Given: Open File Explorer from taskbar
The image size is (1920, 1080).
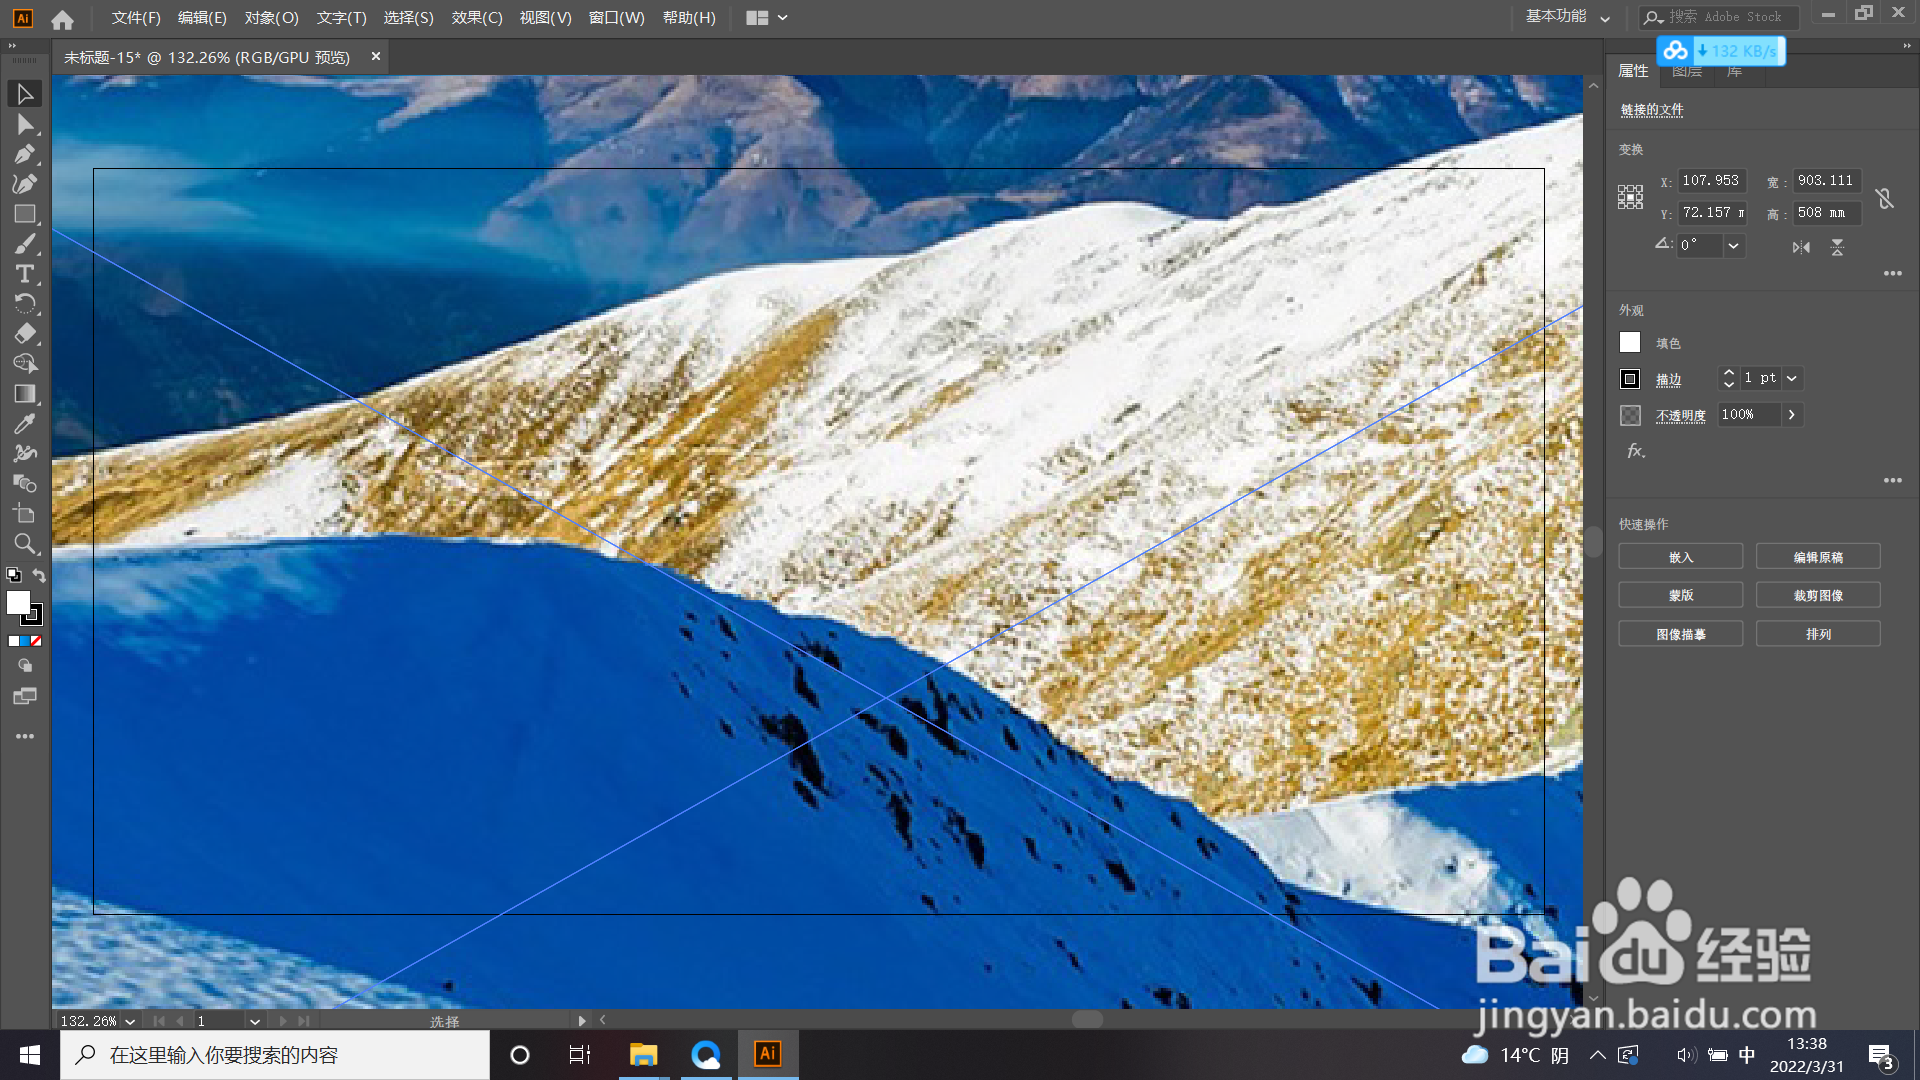Looking at the screenshot, I should coord(643,1055).
